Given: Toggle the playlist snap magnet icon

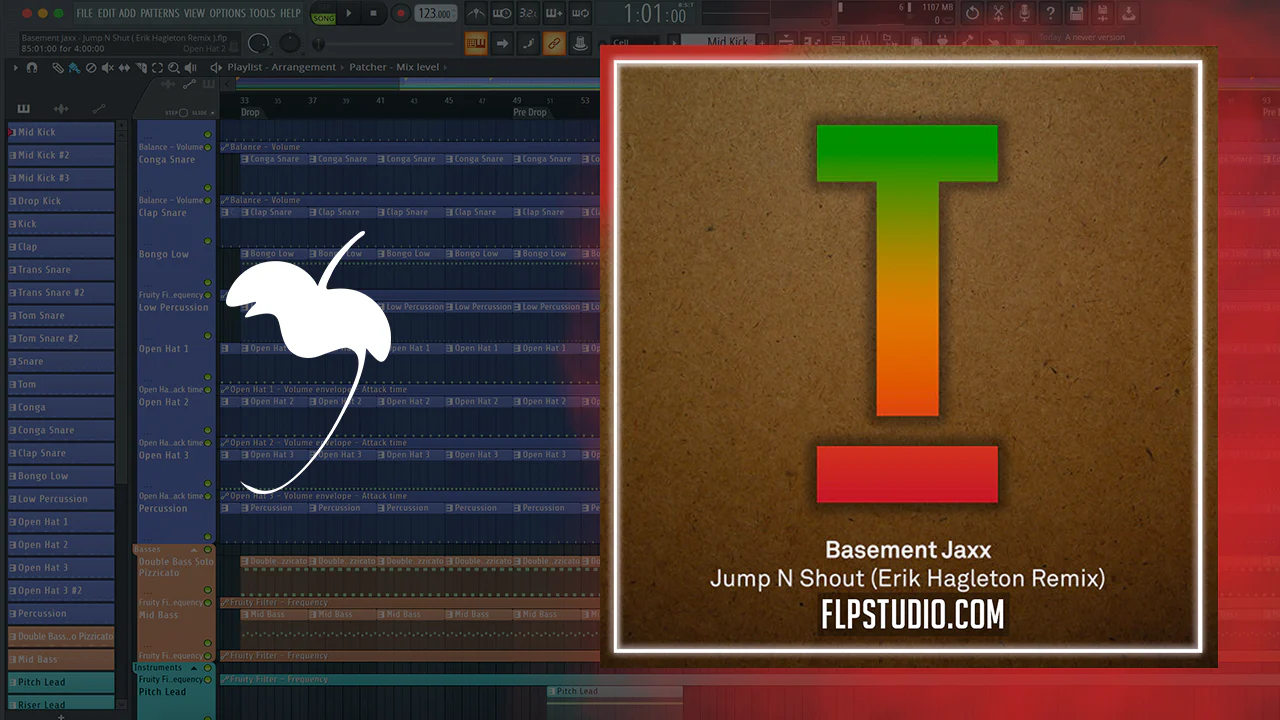Looking at the screenshot, I should pos(32,68).
